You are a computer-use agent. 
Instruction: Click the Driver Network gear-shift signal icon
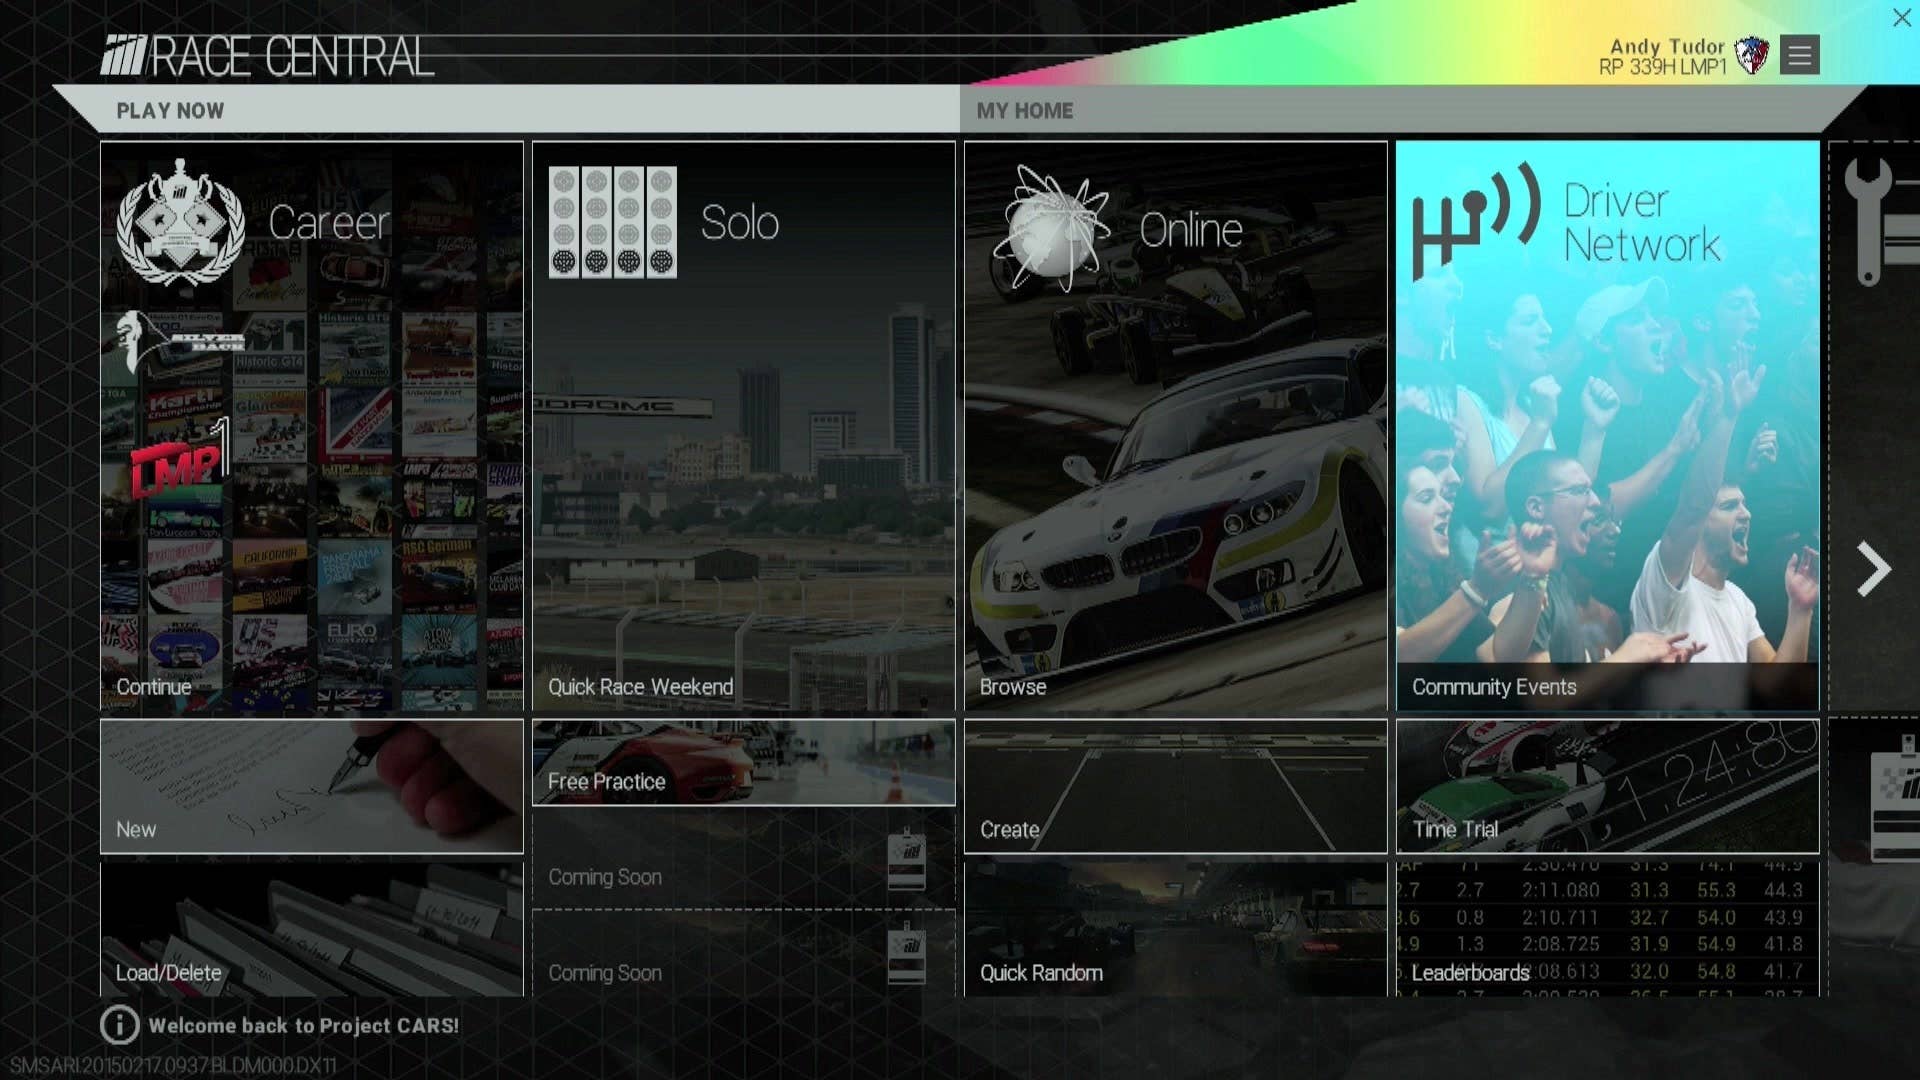coord(1476,220)
